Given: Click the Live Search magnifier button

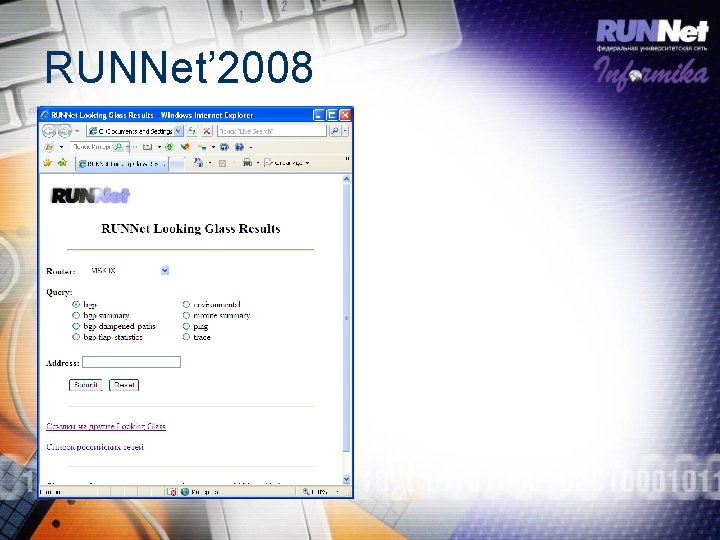Looking at the screenshot, I should pyautogui.click(x=335, y=131).
